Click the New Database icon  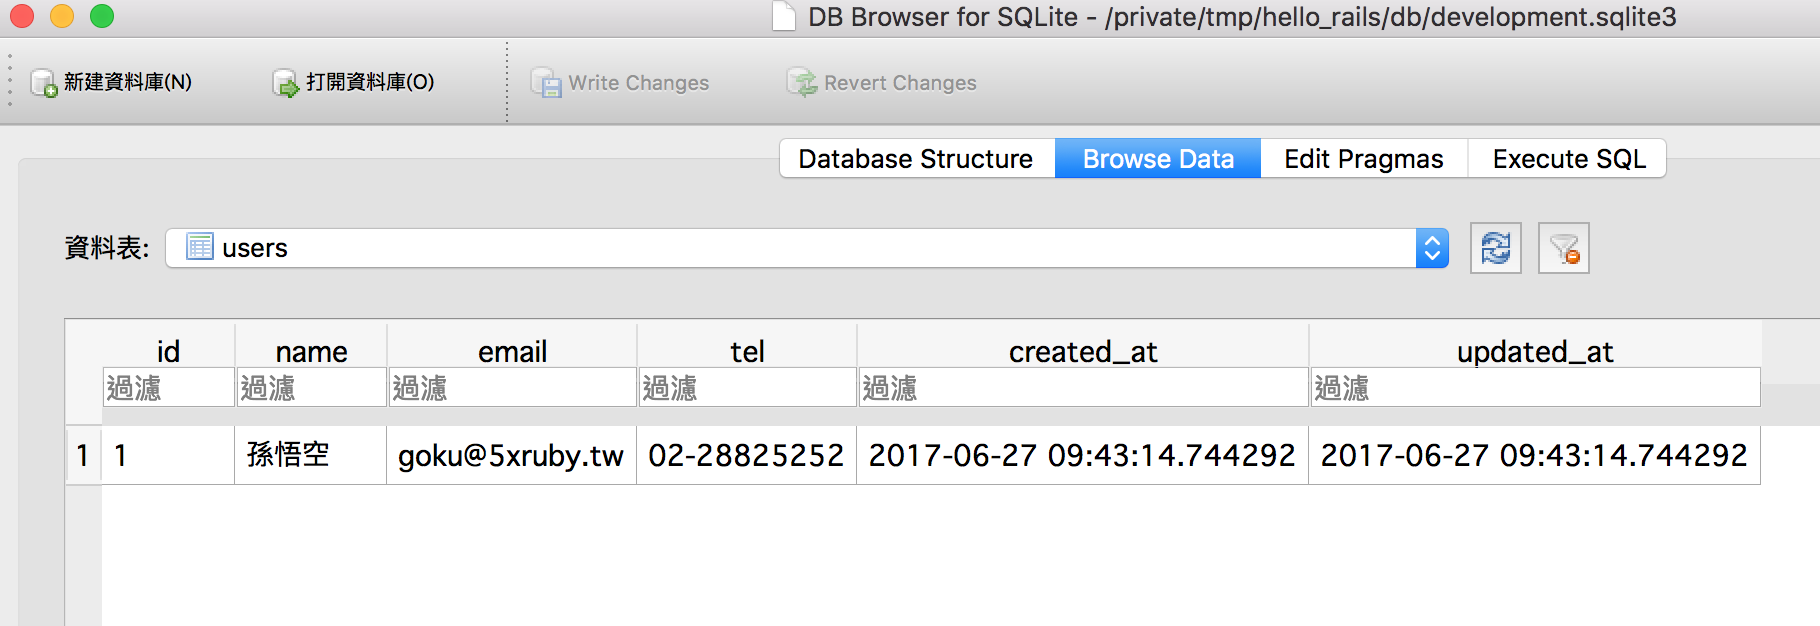pyautogui.click(x=44, y=83)
